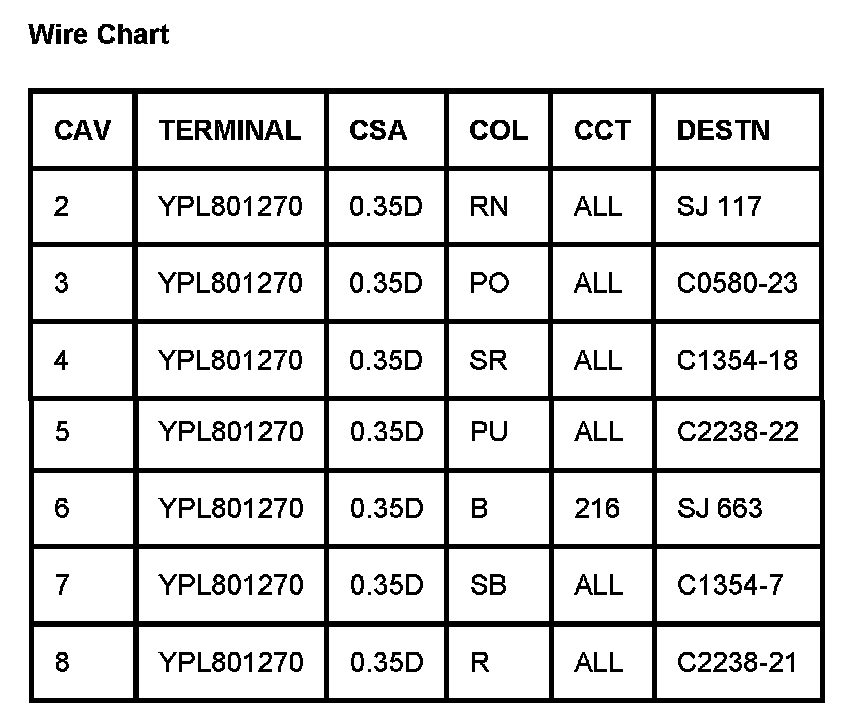
Task: Click the SB wire color cell
Action: [x=488, y=585]
